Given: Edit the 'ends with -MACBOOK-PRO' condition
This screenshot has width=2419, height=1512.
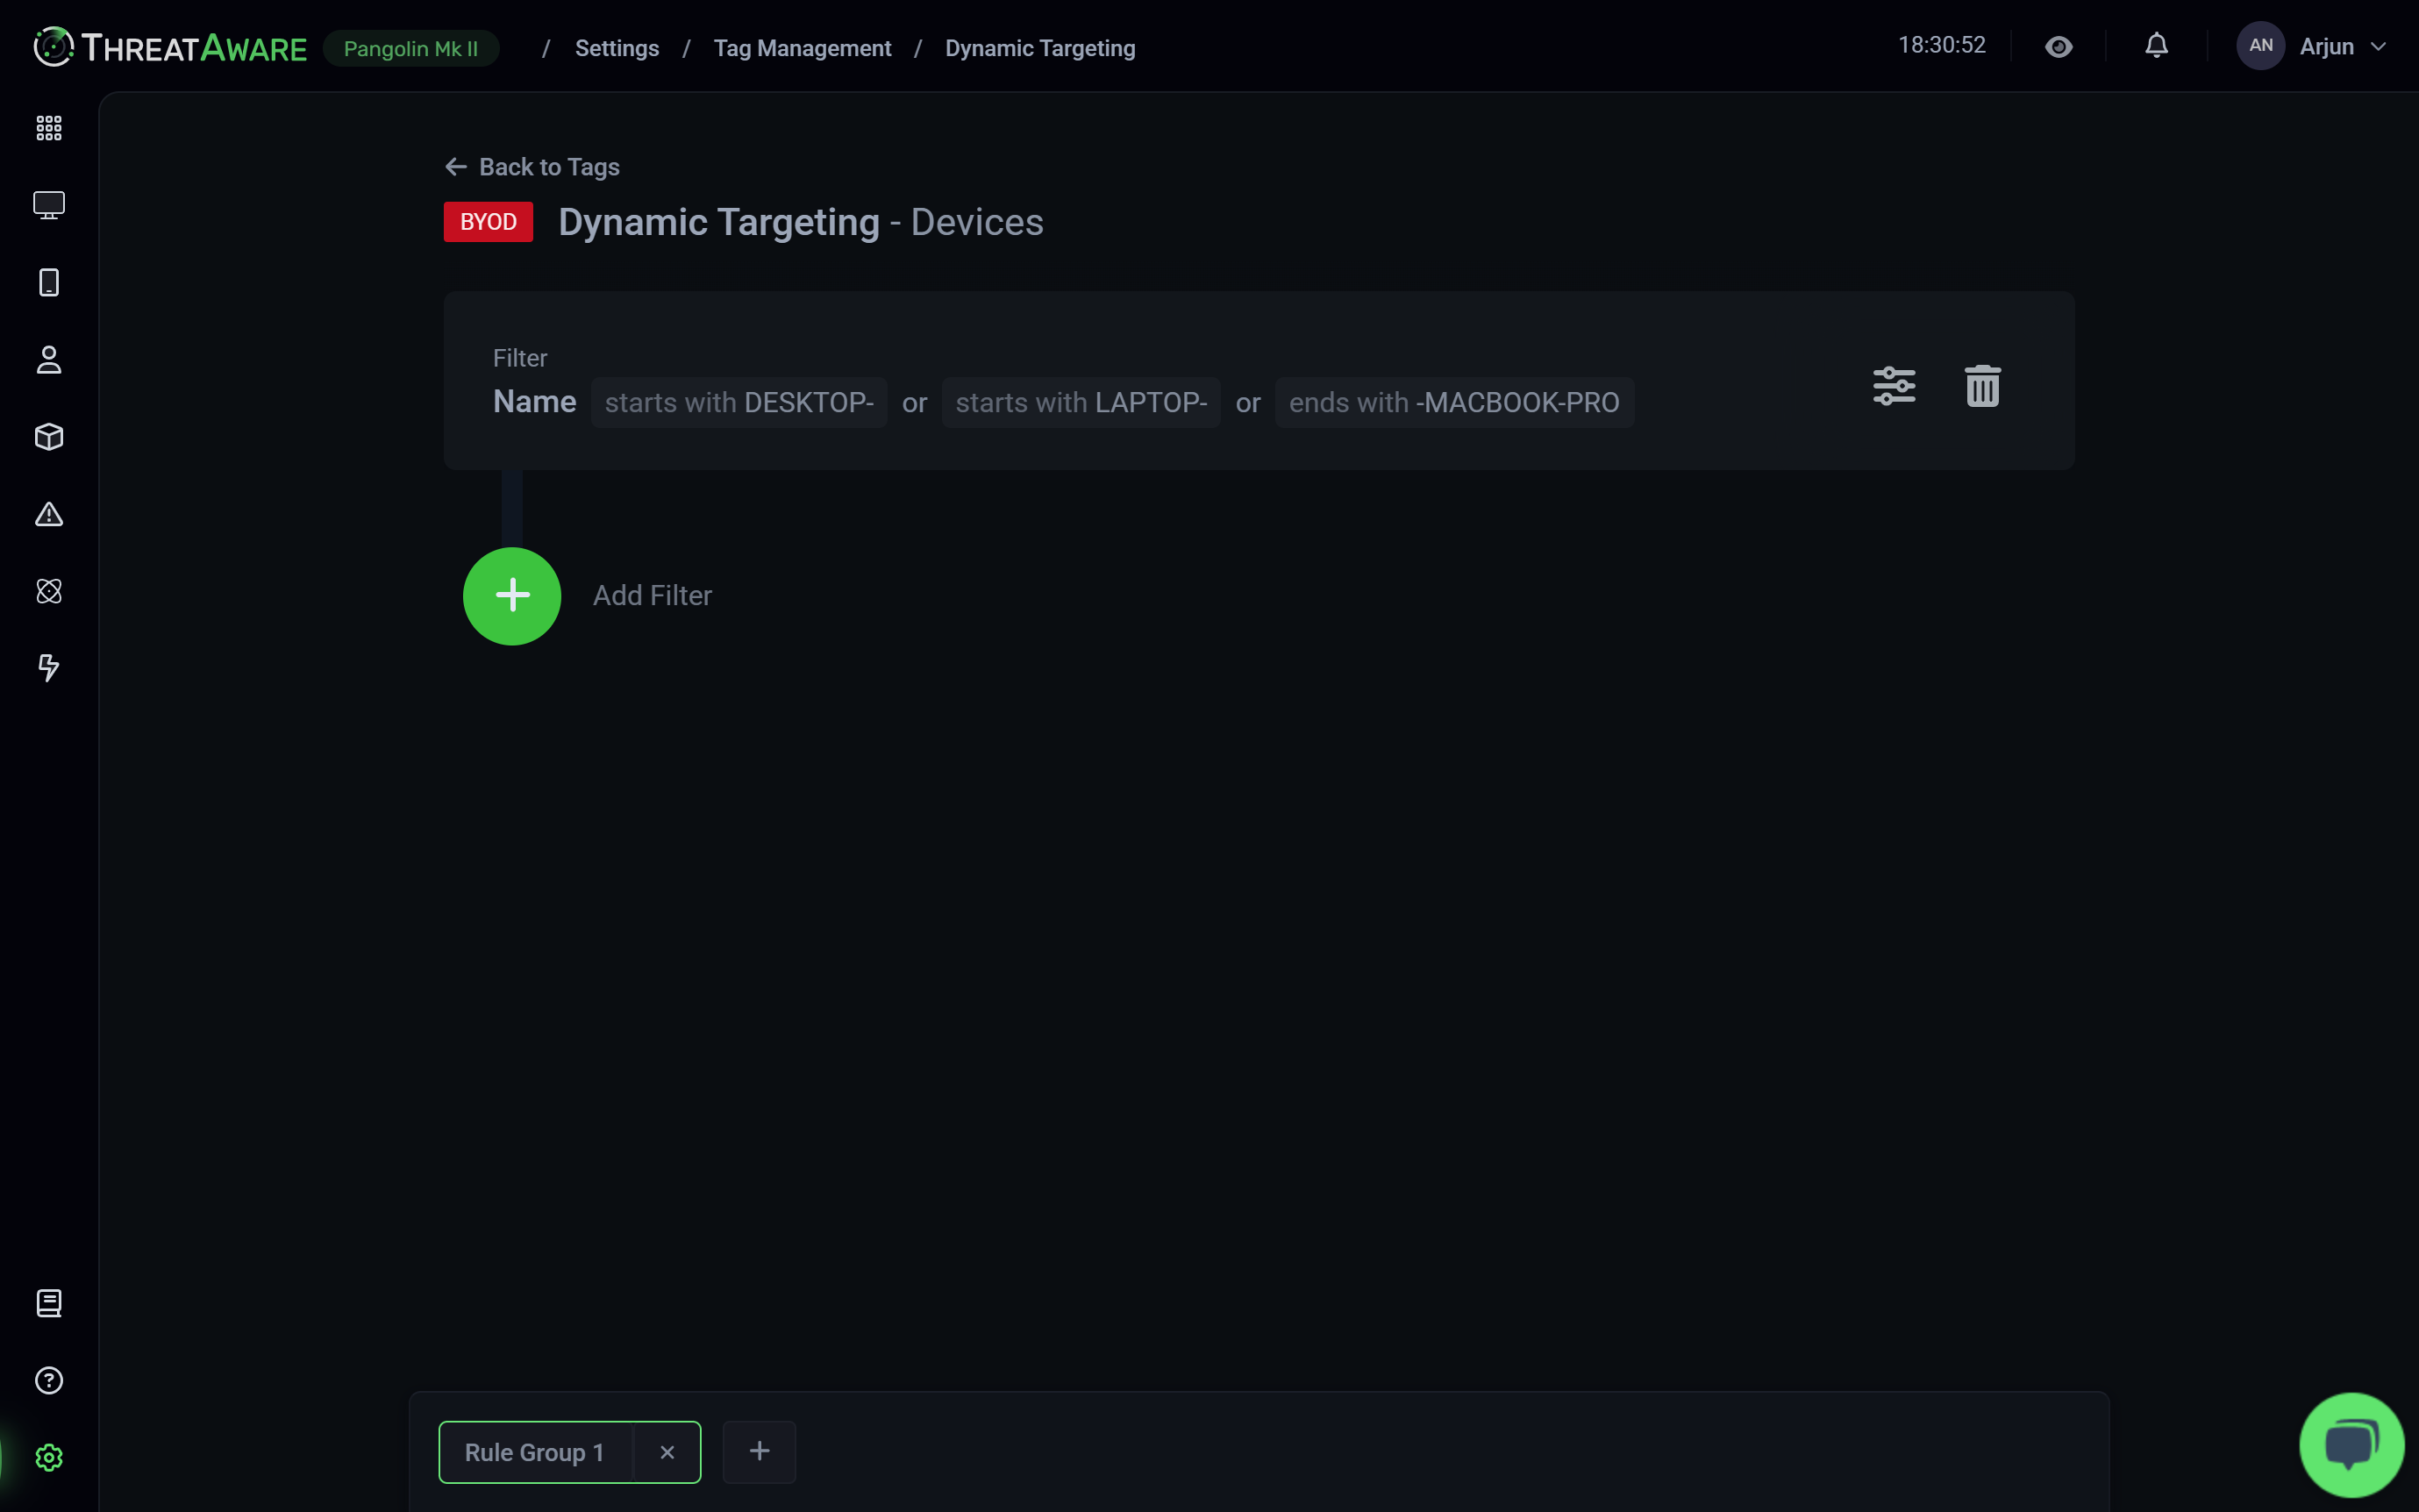Looking at the screenshot, I should (x=1452, y=402).
